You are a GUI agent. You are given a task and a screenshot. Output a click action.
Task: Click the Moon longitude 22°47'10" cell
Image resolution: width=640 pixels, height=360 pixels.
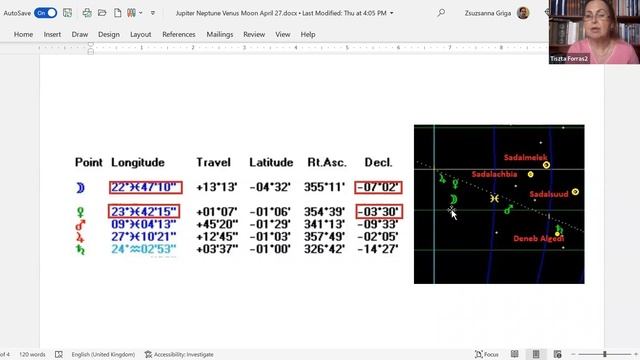coord(146,187)
